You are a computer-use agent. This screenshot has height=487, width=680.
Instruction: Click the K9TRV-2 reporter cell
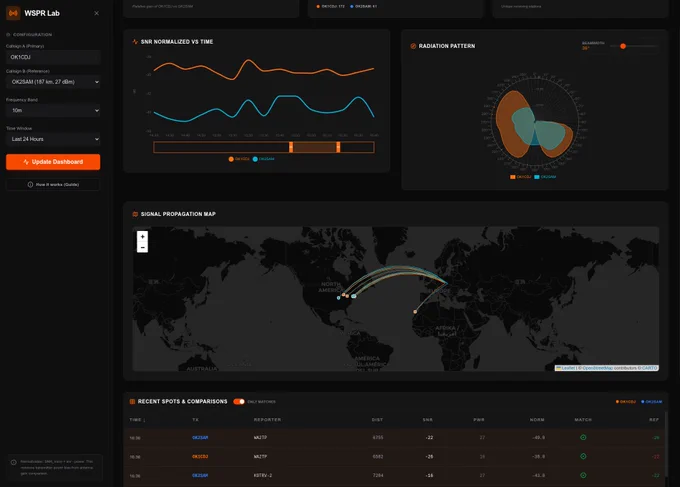263,476
